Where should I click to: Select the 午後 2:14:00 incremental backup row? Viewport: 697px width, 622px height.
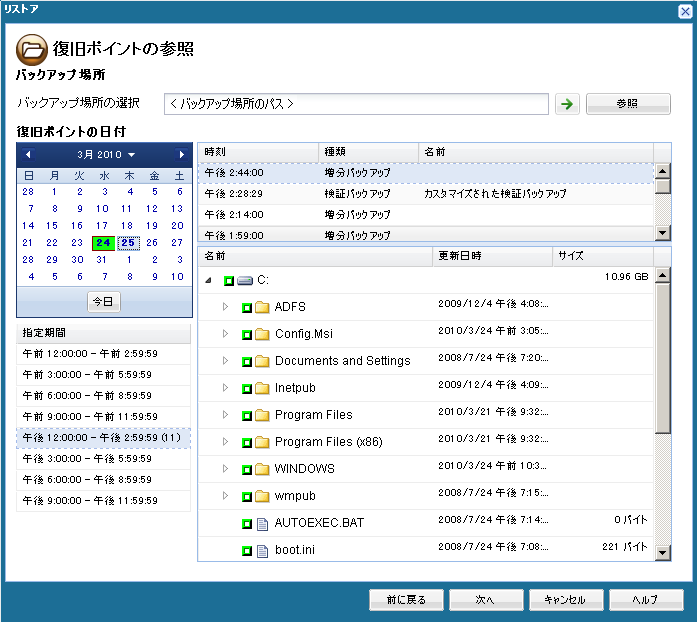coord(426,215)
